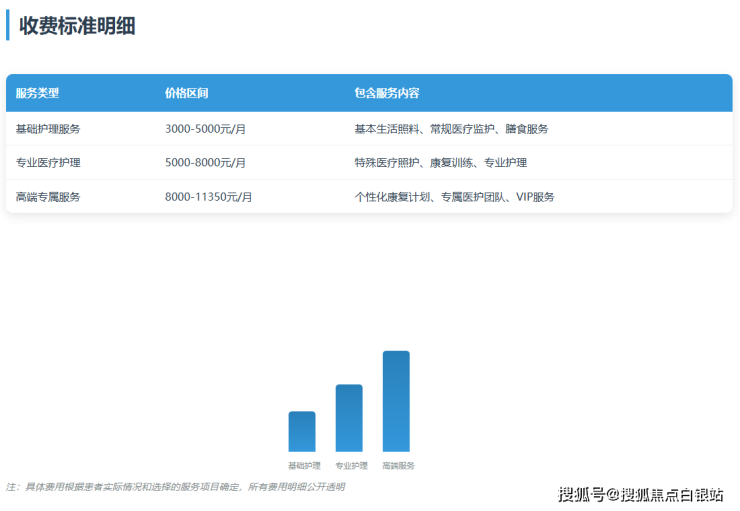The height and width of the screenshot is (511, 740).
Task: Click the 8000-11350元/月 price cell
Action: (208, 197)
